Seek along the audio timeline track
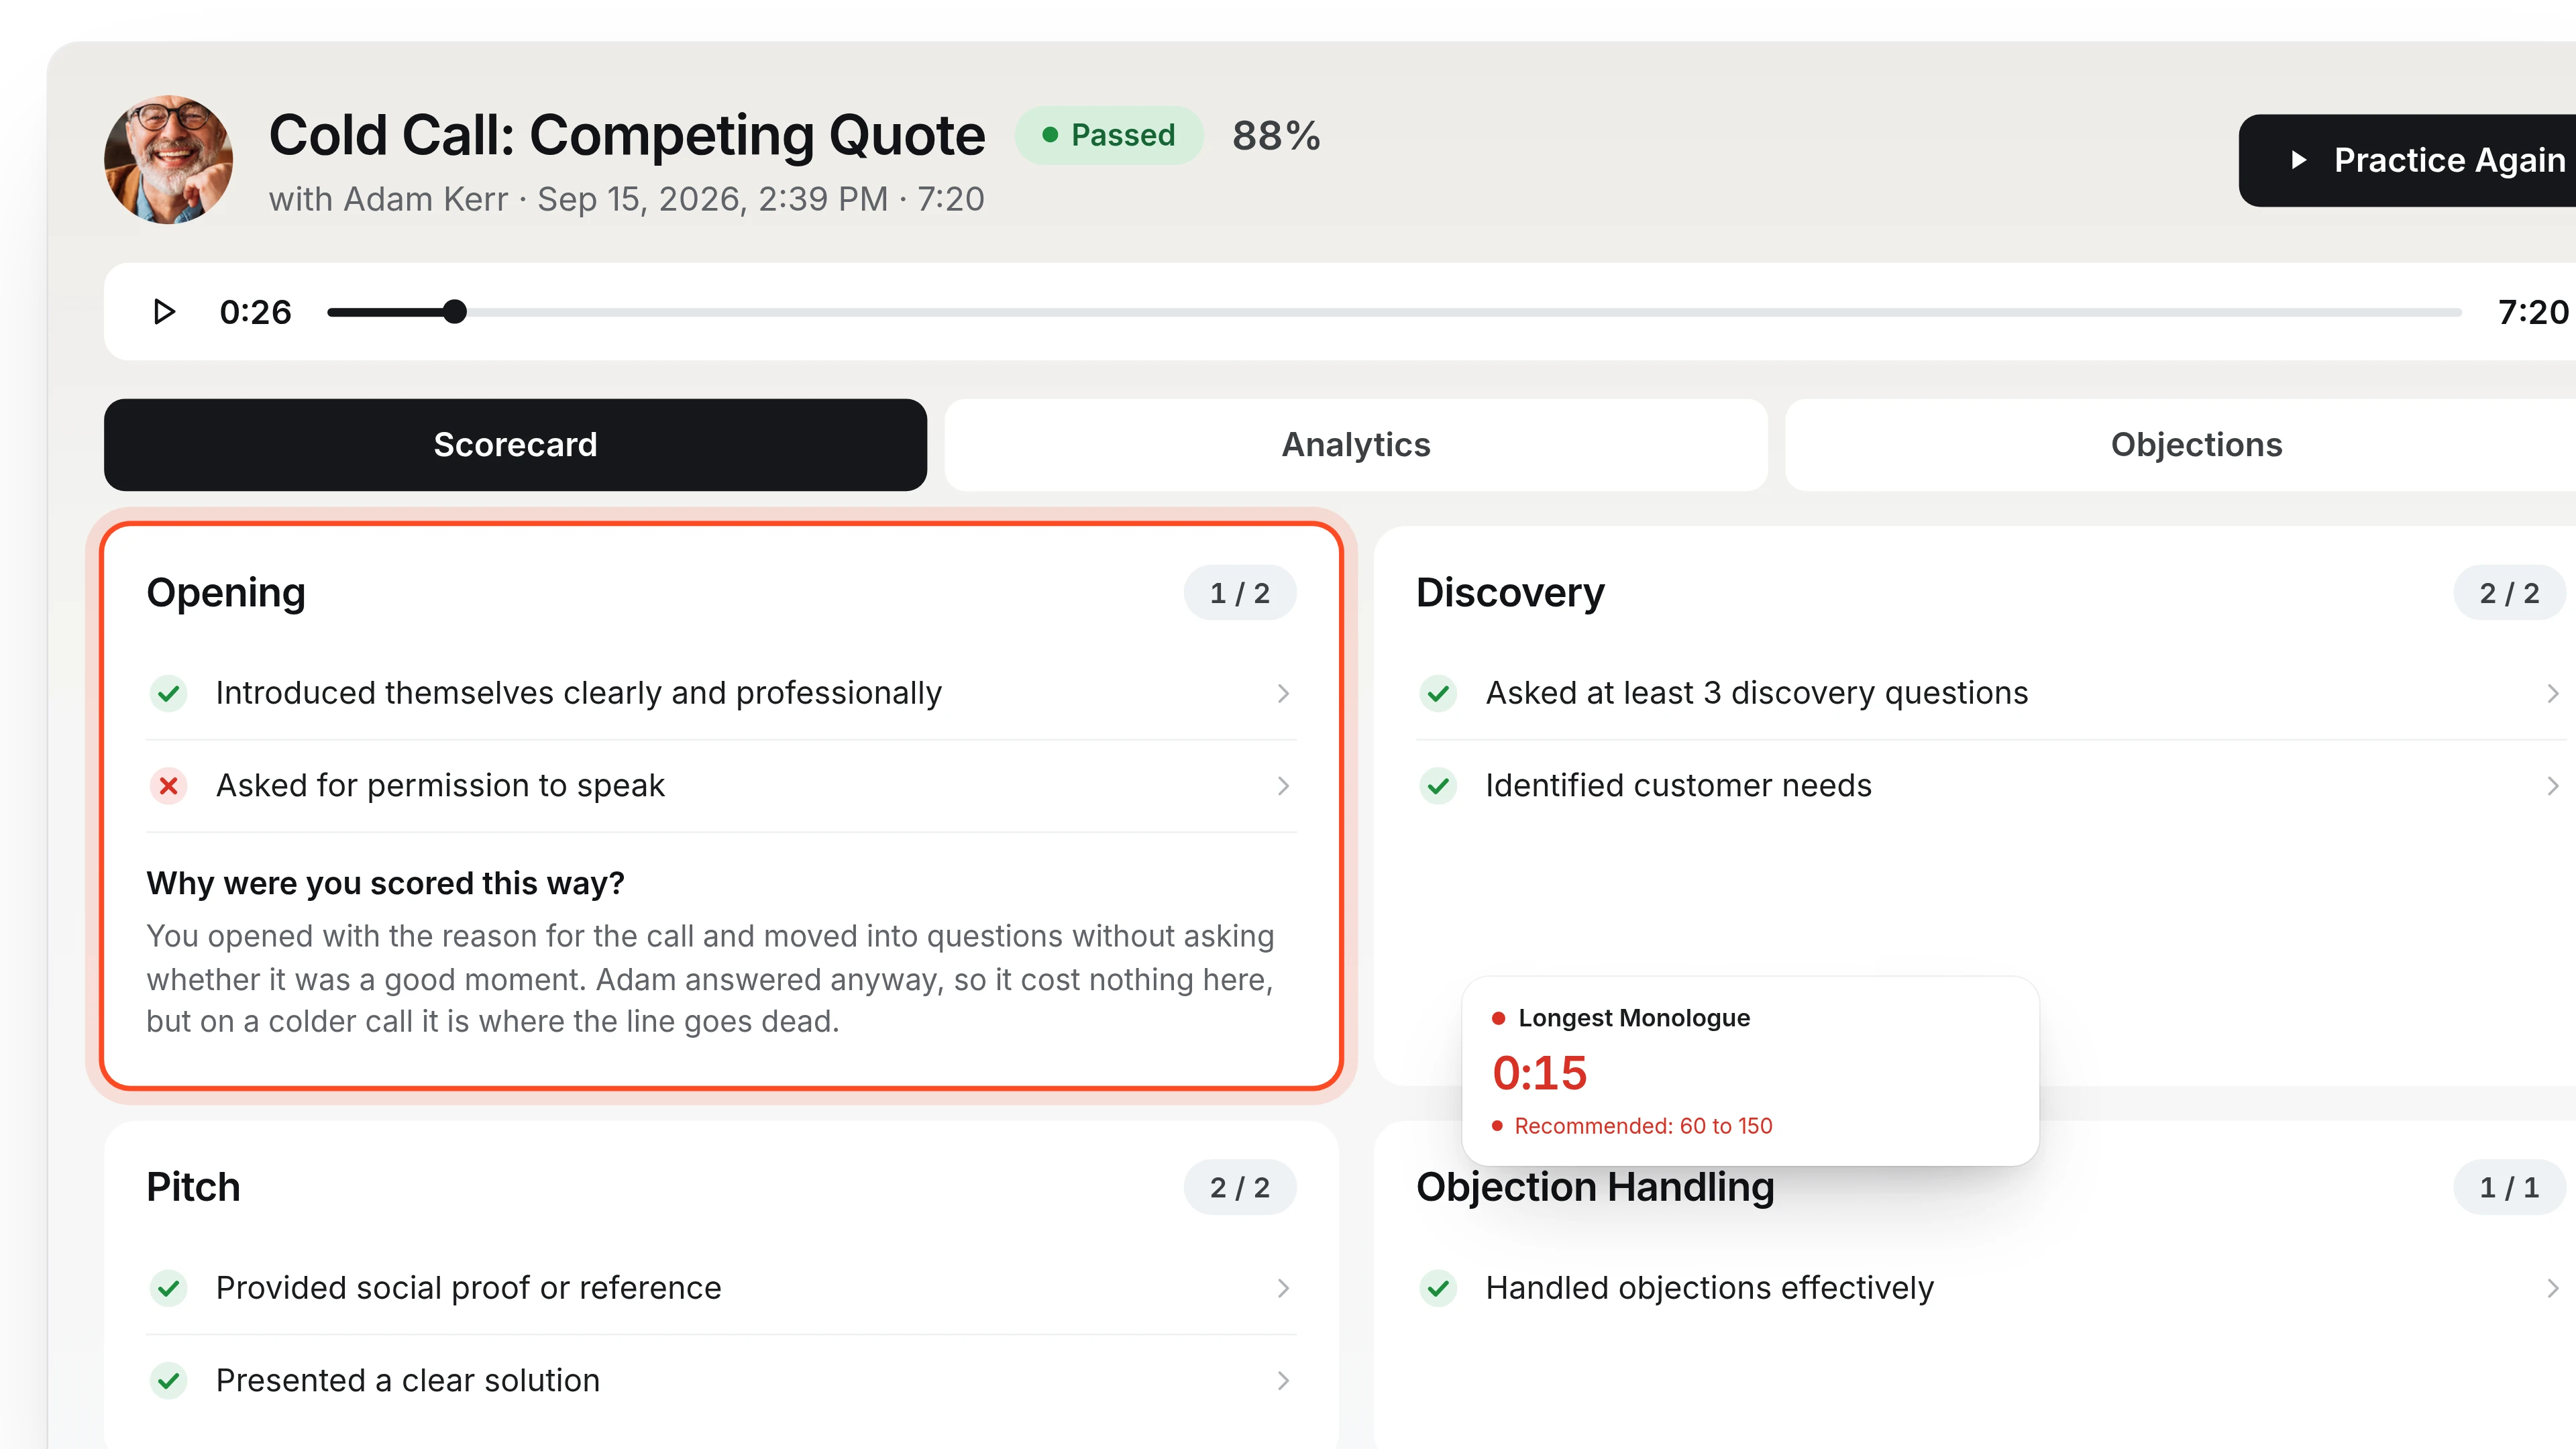The width and height of the screenshot is (2576, 1449). (1394, 312)
